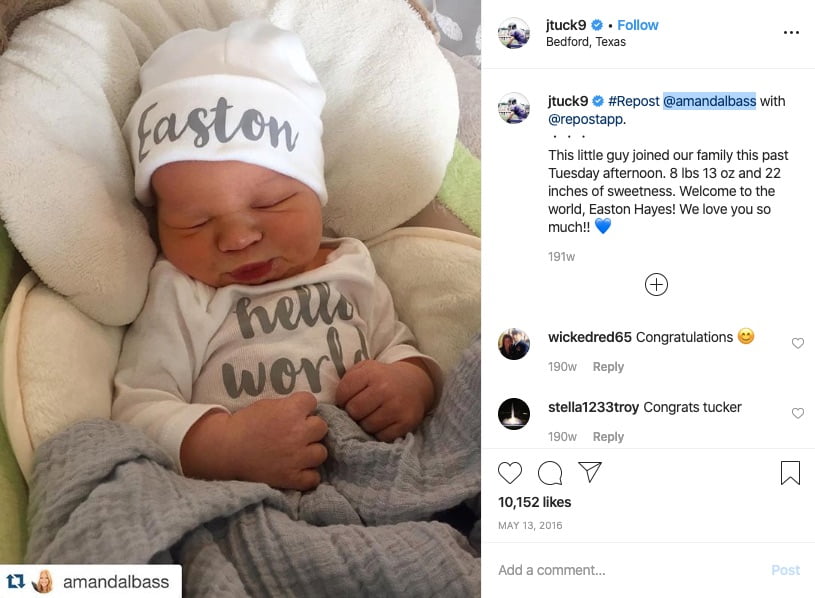Like the wickedred65 comment
The height and width of the screenshot is (598, 815).
[798, 343]
